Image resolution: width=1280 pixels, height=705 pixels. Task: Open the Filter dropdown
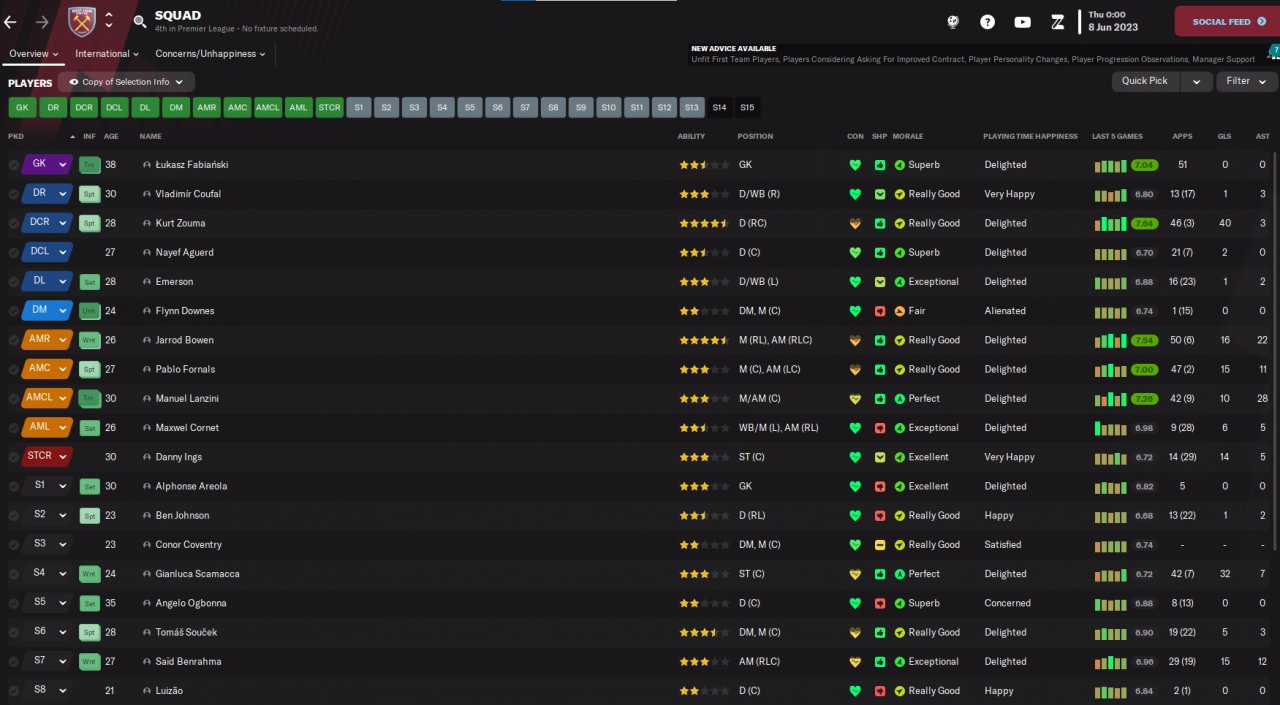coord(1246,82)
